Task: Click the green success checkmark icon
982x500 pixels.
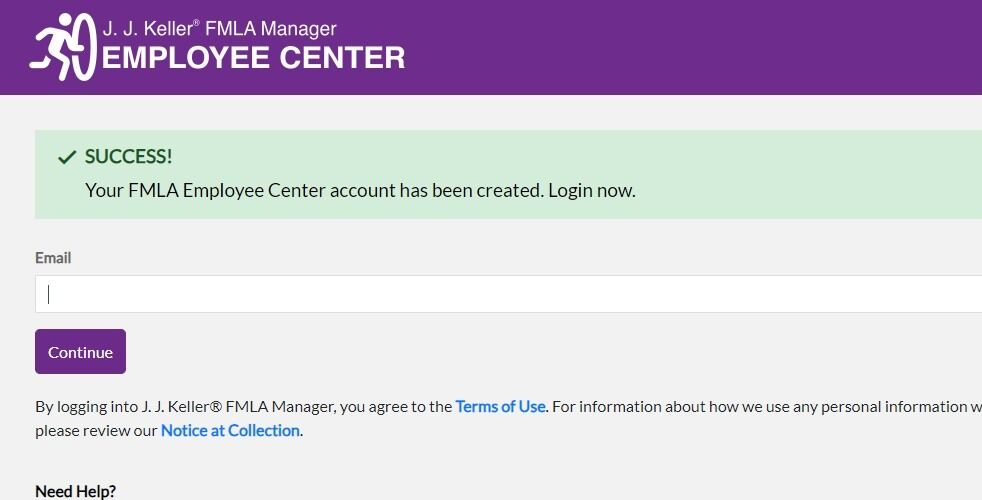Action: coord(67,157)
